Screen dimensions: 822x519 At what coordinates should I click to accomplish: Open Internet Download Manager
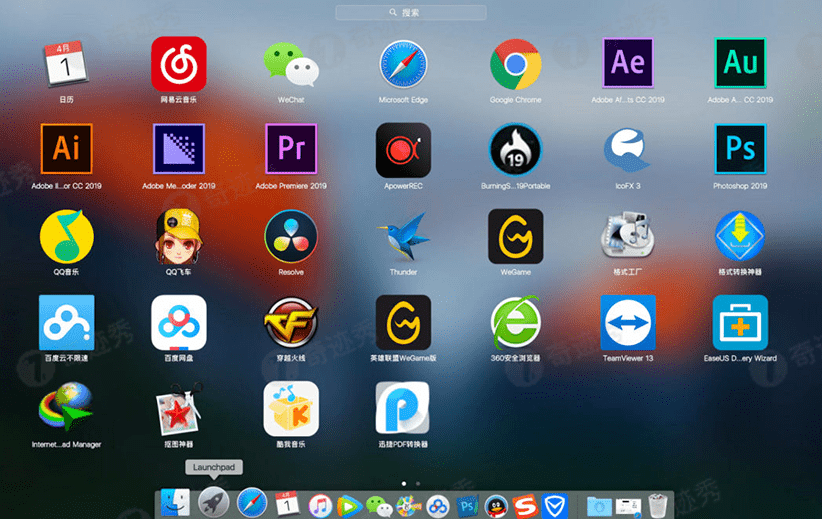coord(67,408)
